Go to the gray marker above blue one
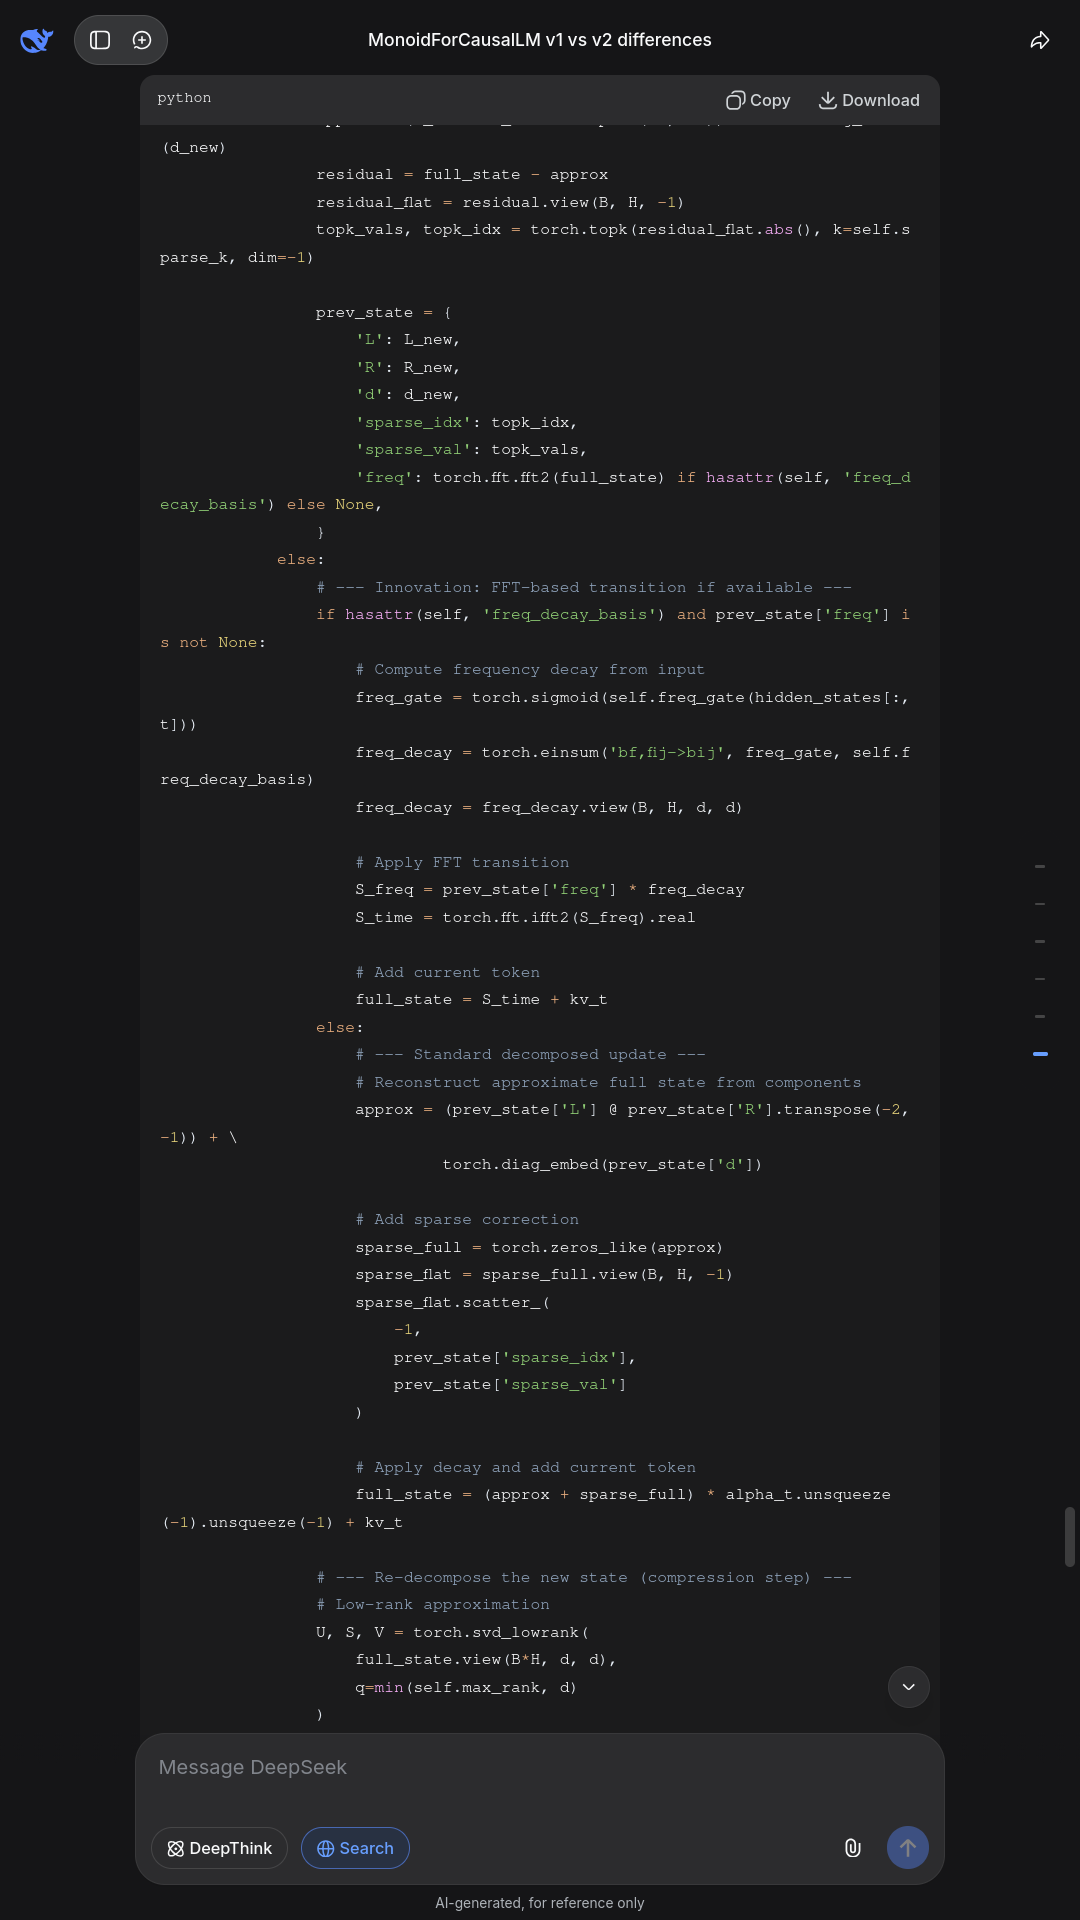1080x1920 pixels. click(x=1040, y=1016)
